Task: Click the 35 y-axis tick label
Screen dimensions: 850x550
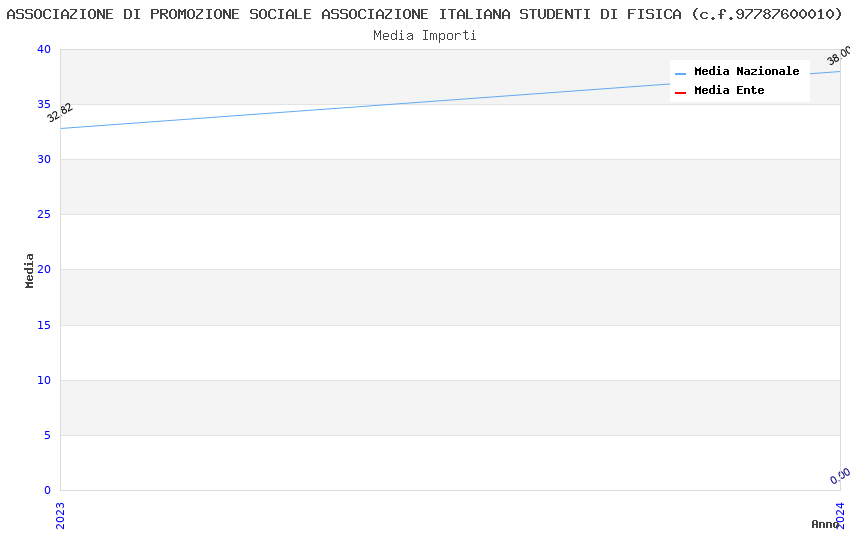Action: 43,105
